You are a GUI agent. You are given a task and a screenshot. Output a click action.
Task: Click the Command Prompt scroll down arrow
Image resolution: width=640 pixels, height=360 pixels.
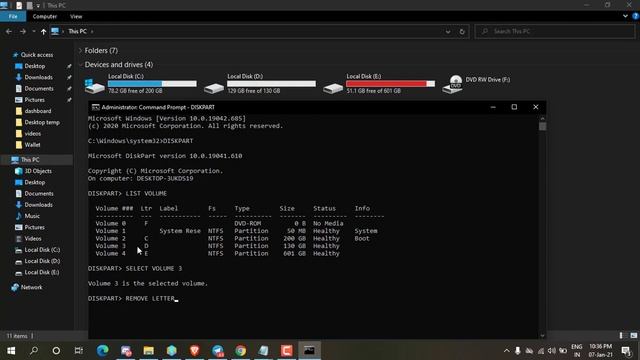coord(542,336)
